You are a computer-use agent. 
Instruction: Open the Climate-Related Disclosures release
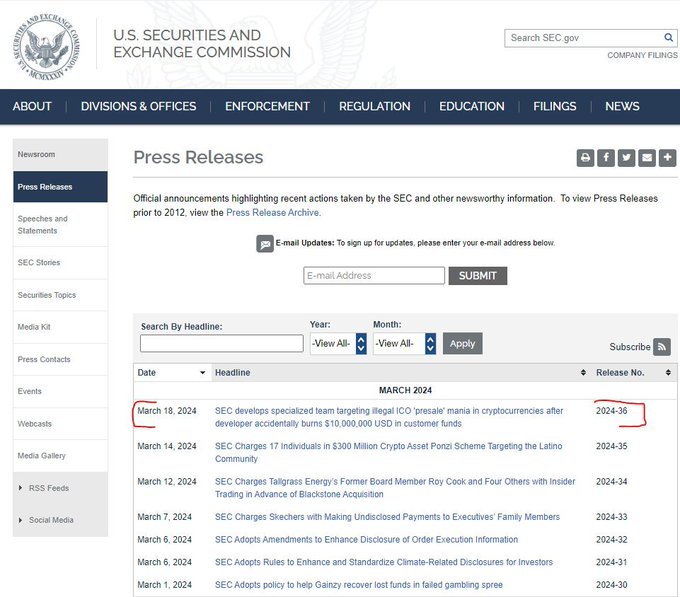pyautogui.click(x=384, y=562)
